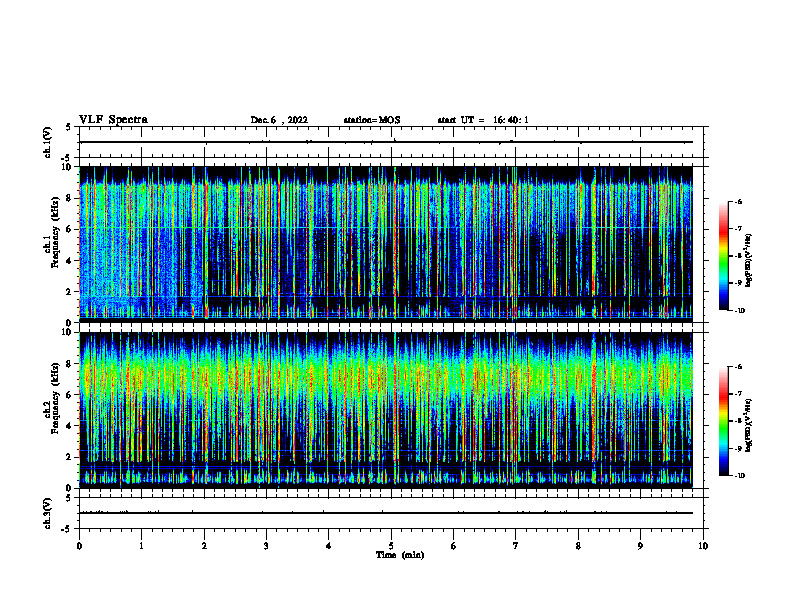Click time axis tick label '2'
The height and width of the screenshot is (612, 792).
[x=204, y=546]
